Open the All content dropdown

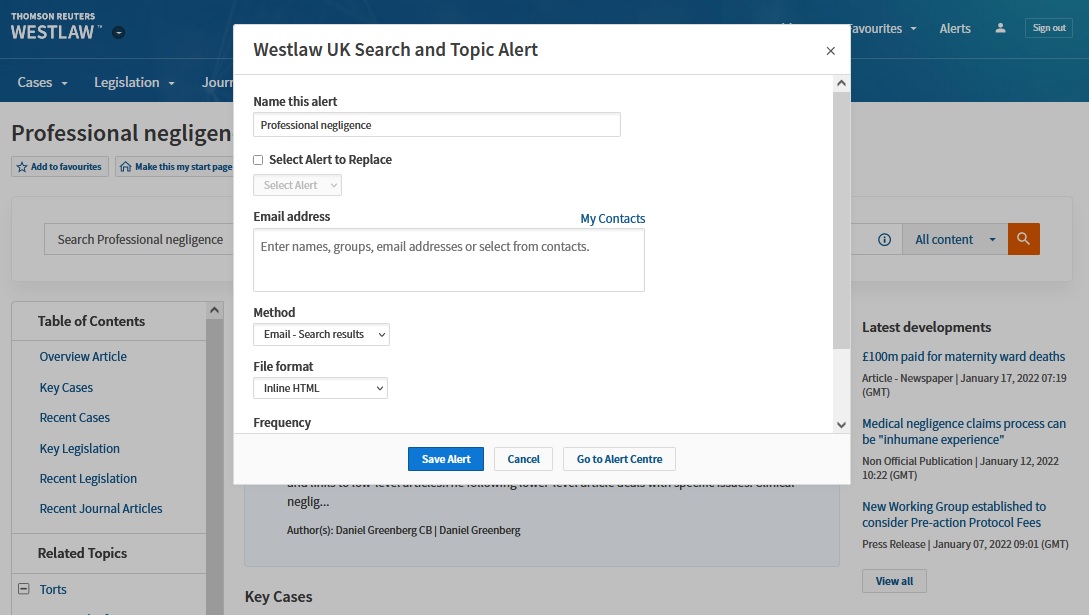pyautogui.click(x=955, y=239)
